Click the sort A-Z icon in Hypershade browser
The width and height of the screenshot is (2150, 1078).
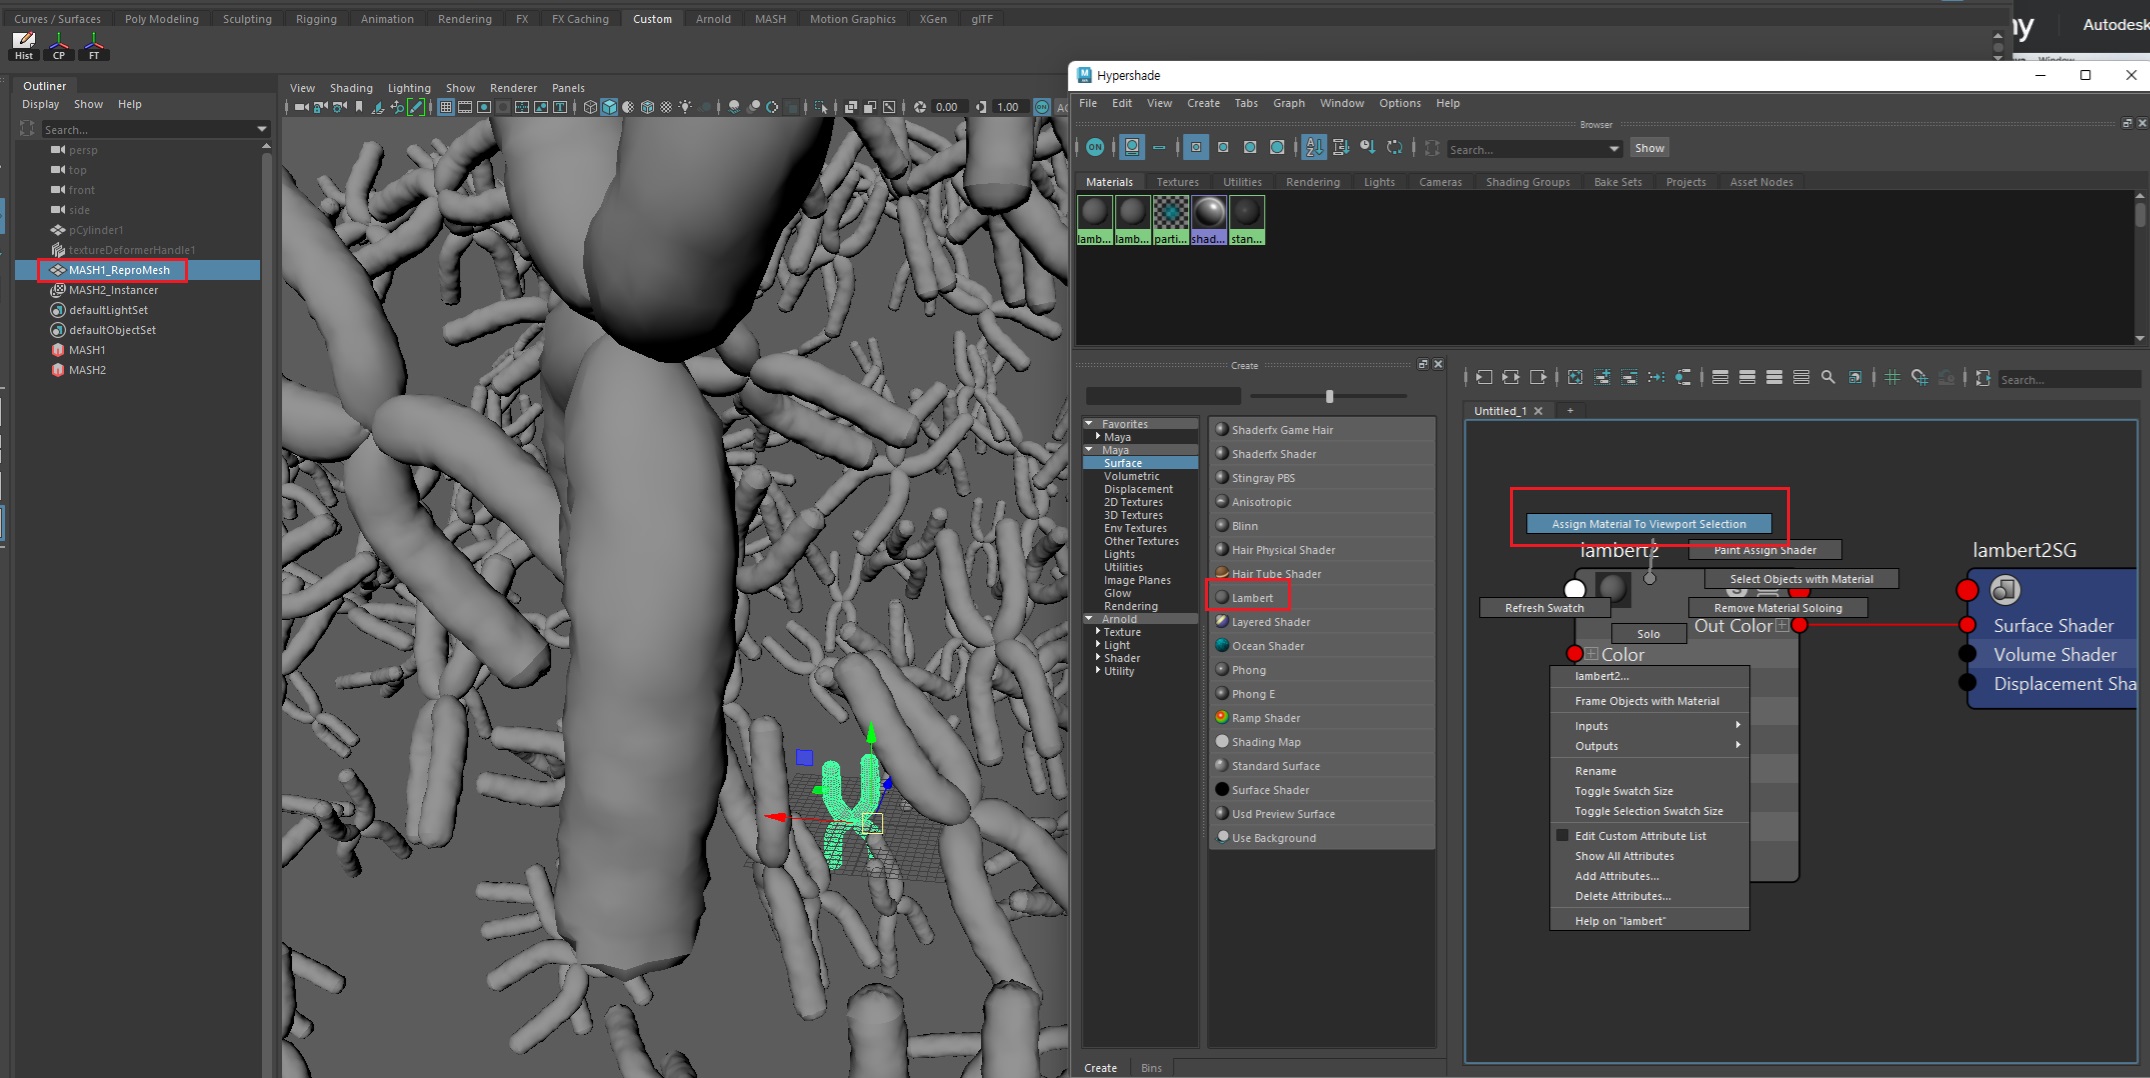(x=1314, y=148)
